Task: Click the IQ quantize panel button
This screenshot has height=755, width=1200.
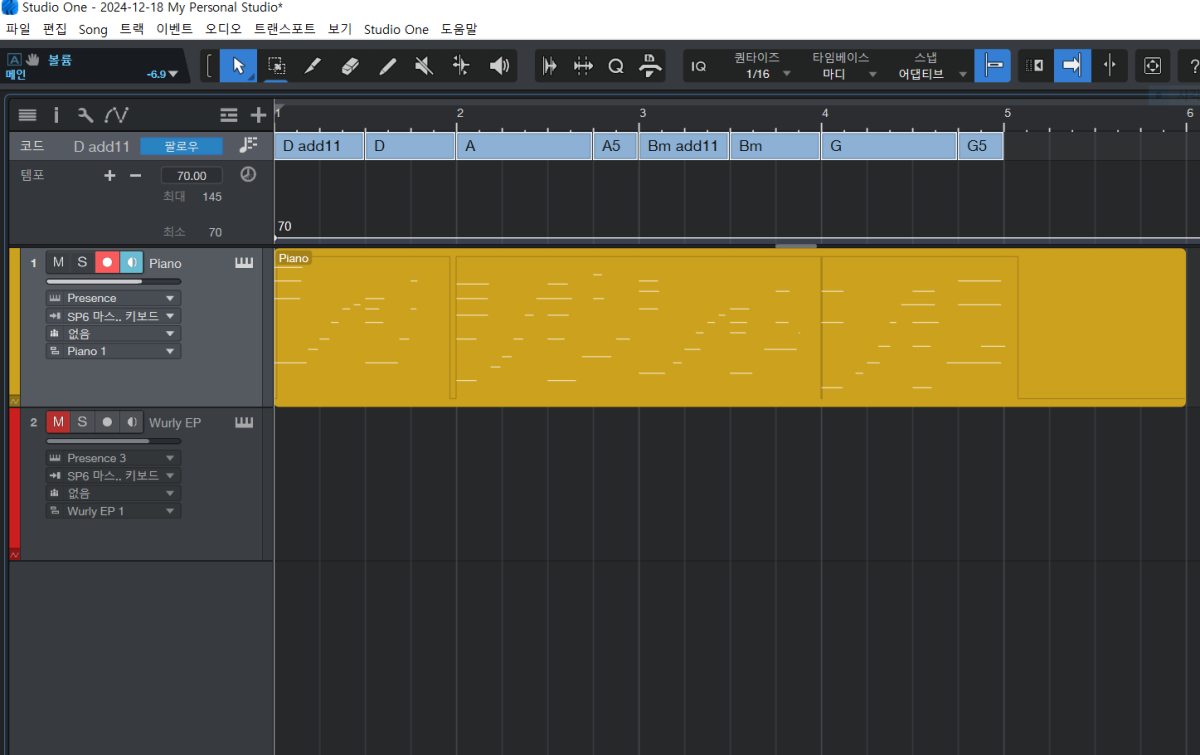Action: click(x=699, y=66)
